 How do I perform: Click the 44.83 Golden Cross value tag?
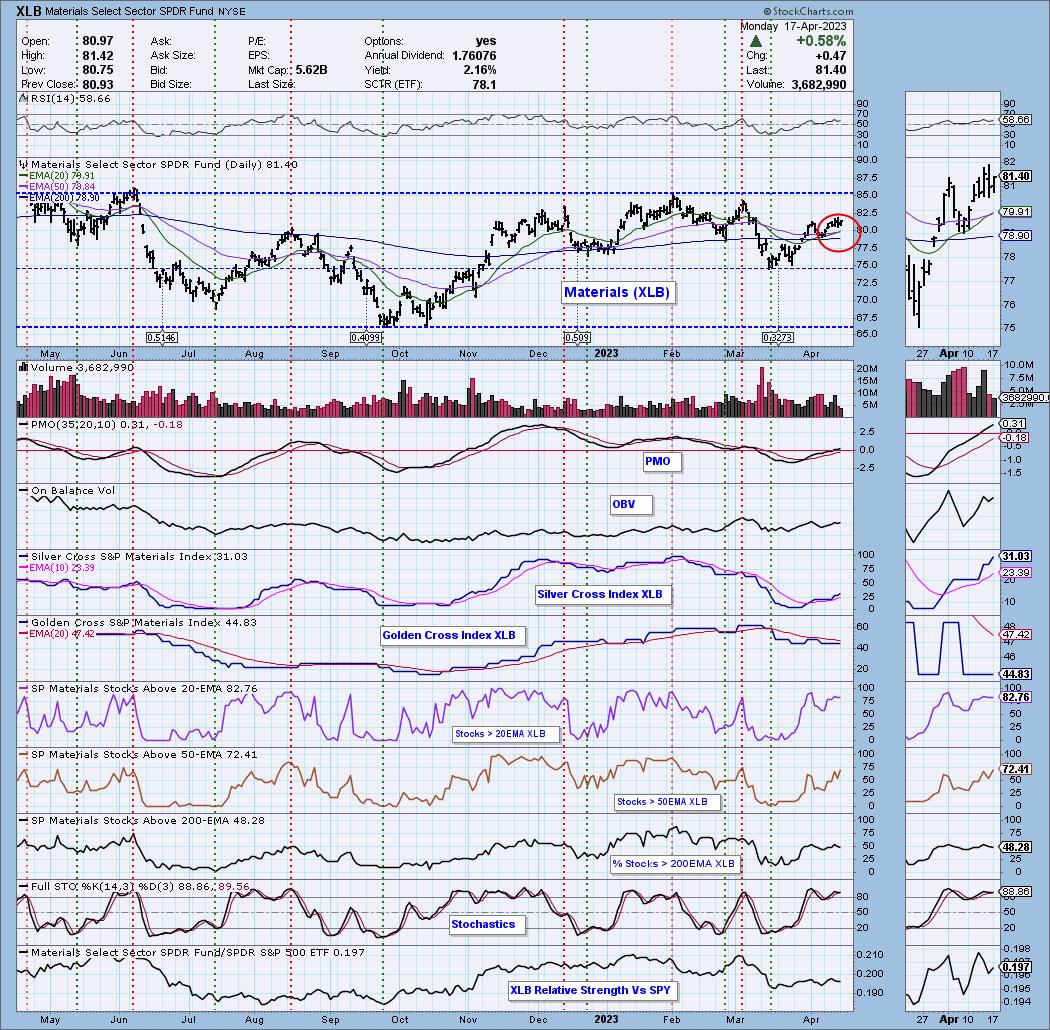point(1015,674)
